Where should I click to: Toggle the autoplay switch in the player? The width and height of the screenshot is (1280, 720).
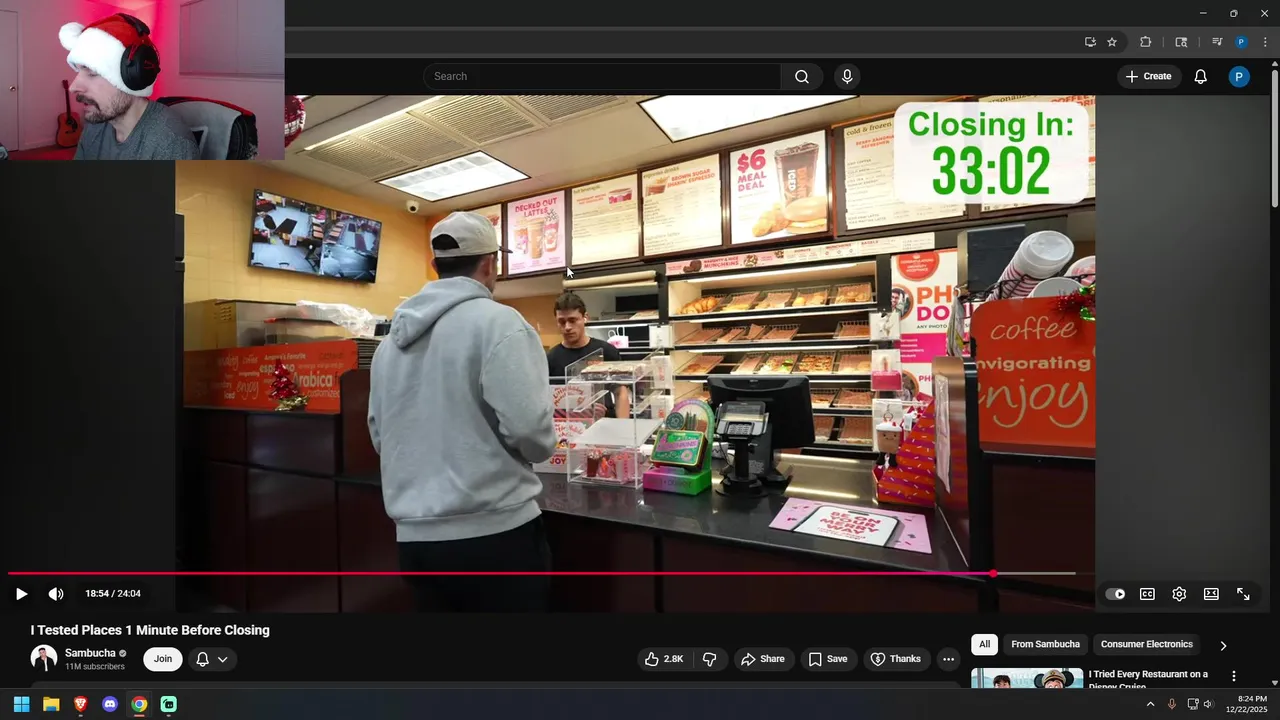pos(1115,594)
